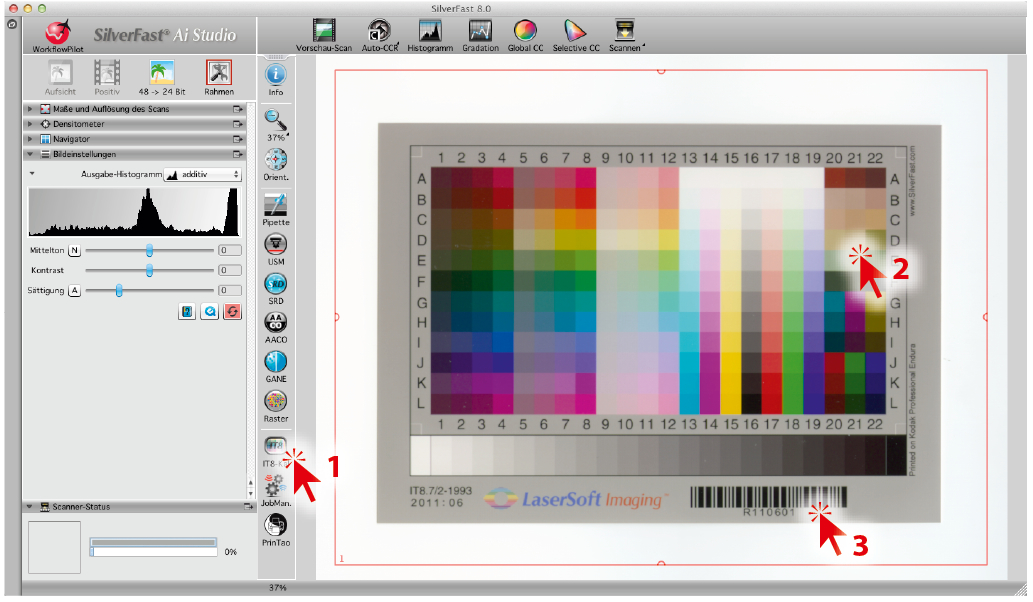Select the Positiv film type icon
This screenshot has width=1033, height=602.
(107, 78)
